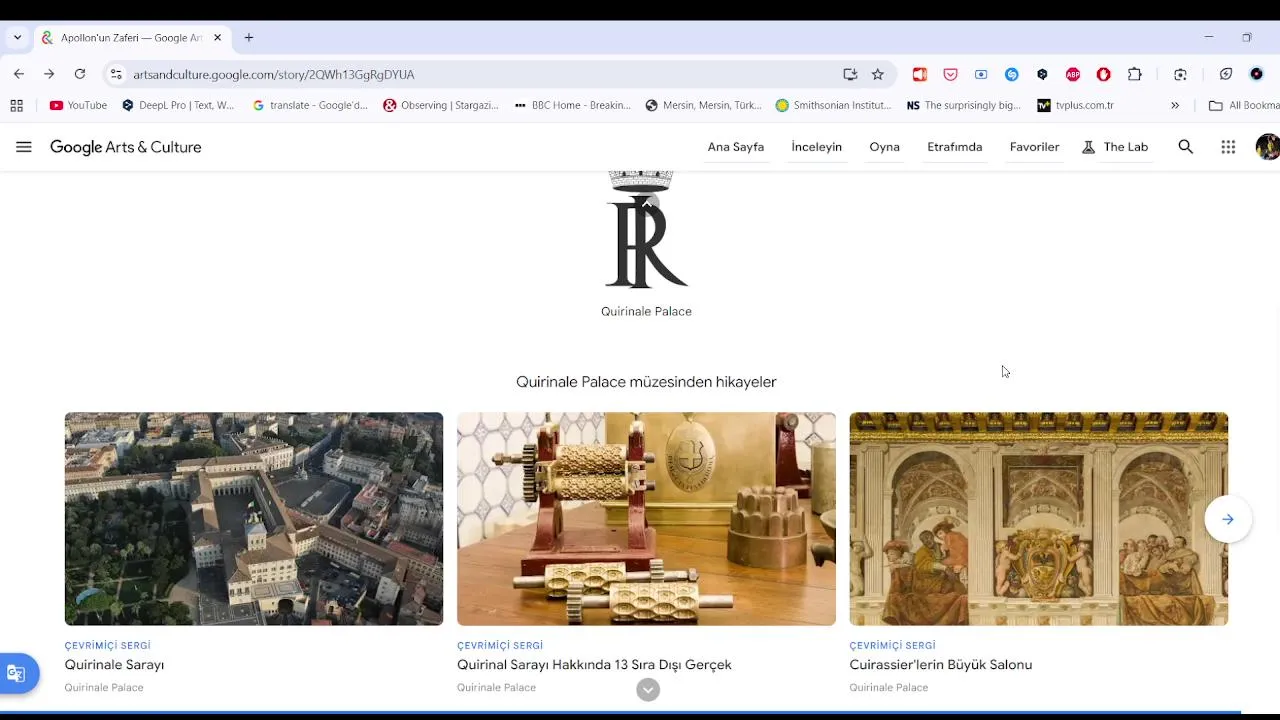Open the Google apps grid icon
The width and height of the screenshot is (1280, 720).
[x=1228, y=147]
